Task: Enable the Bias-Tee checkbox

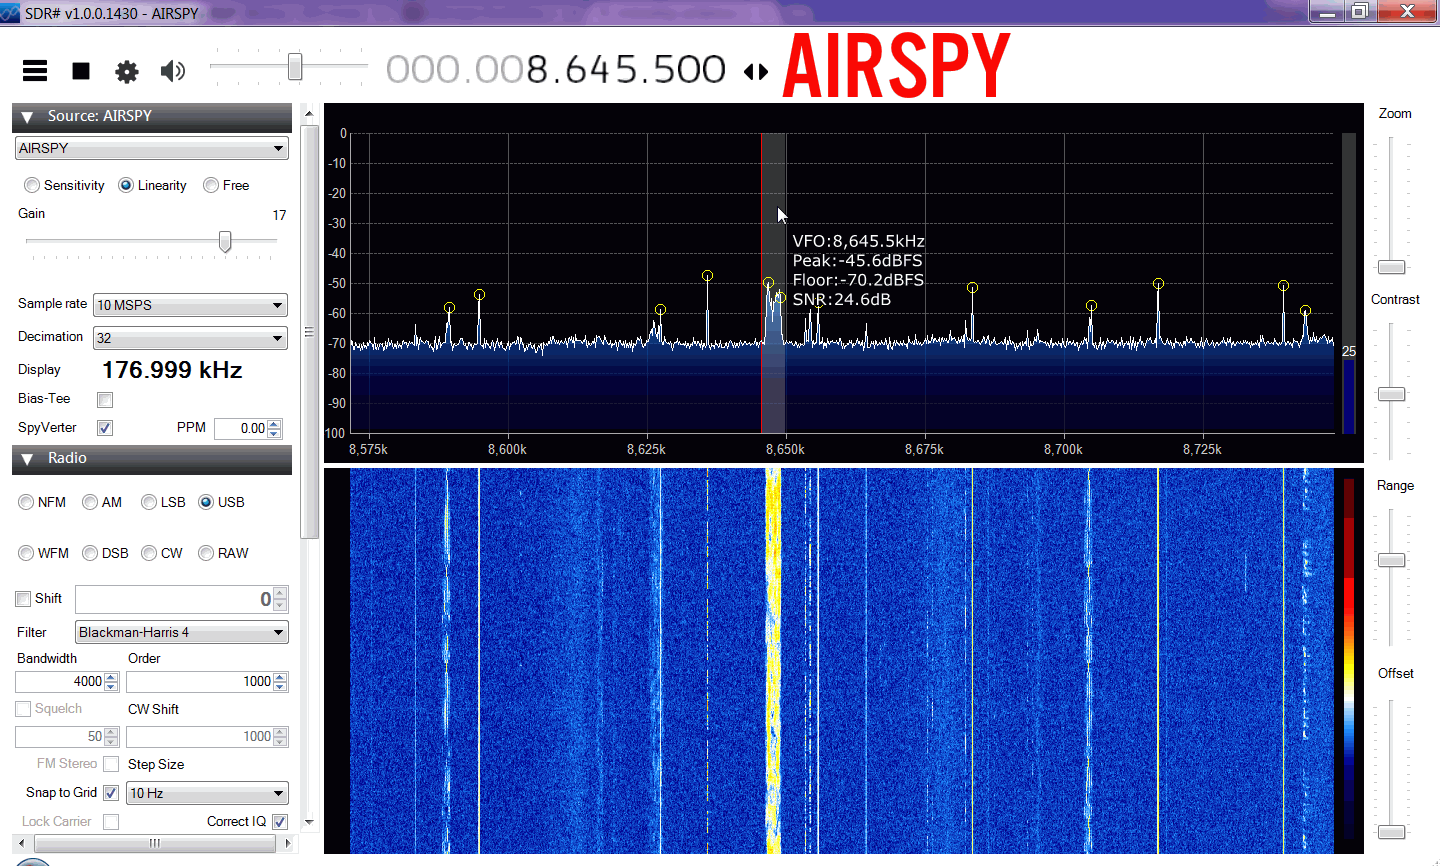Action: click(105, 400)
